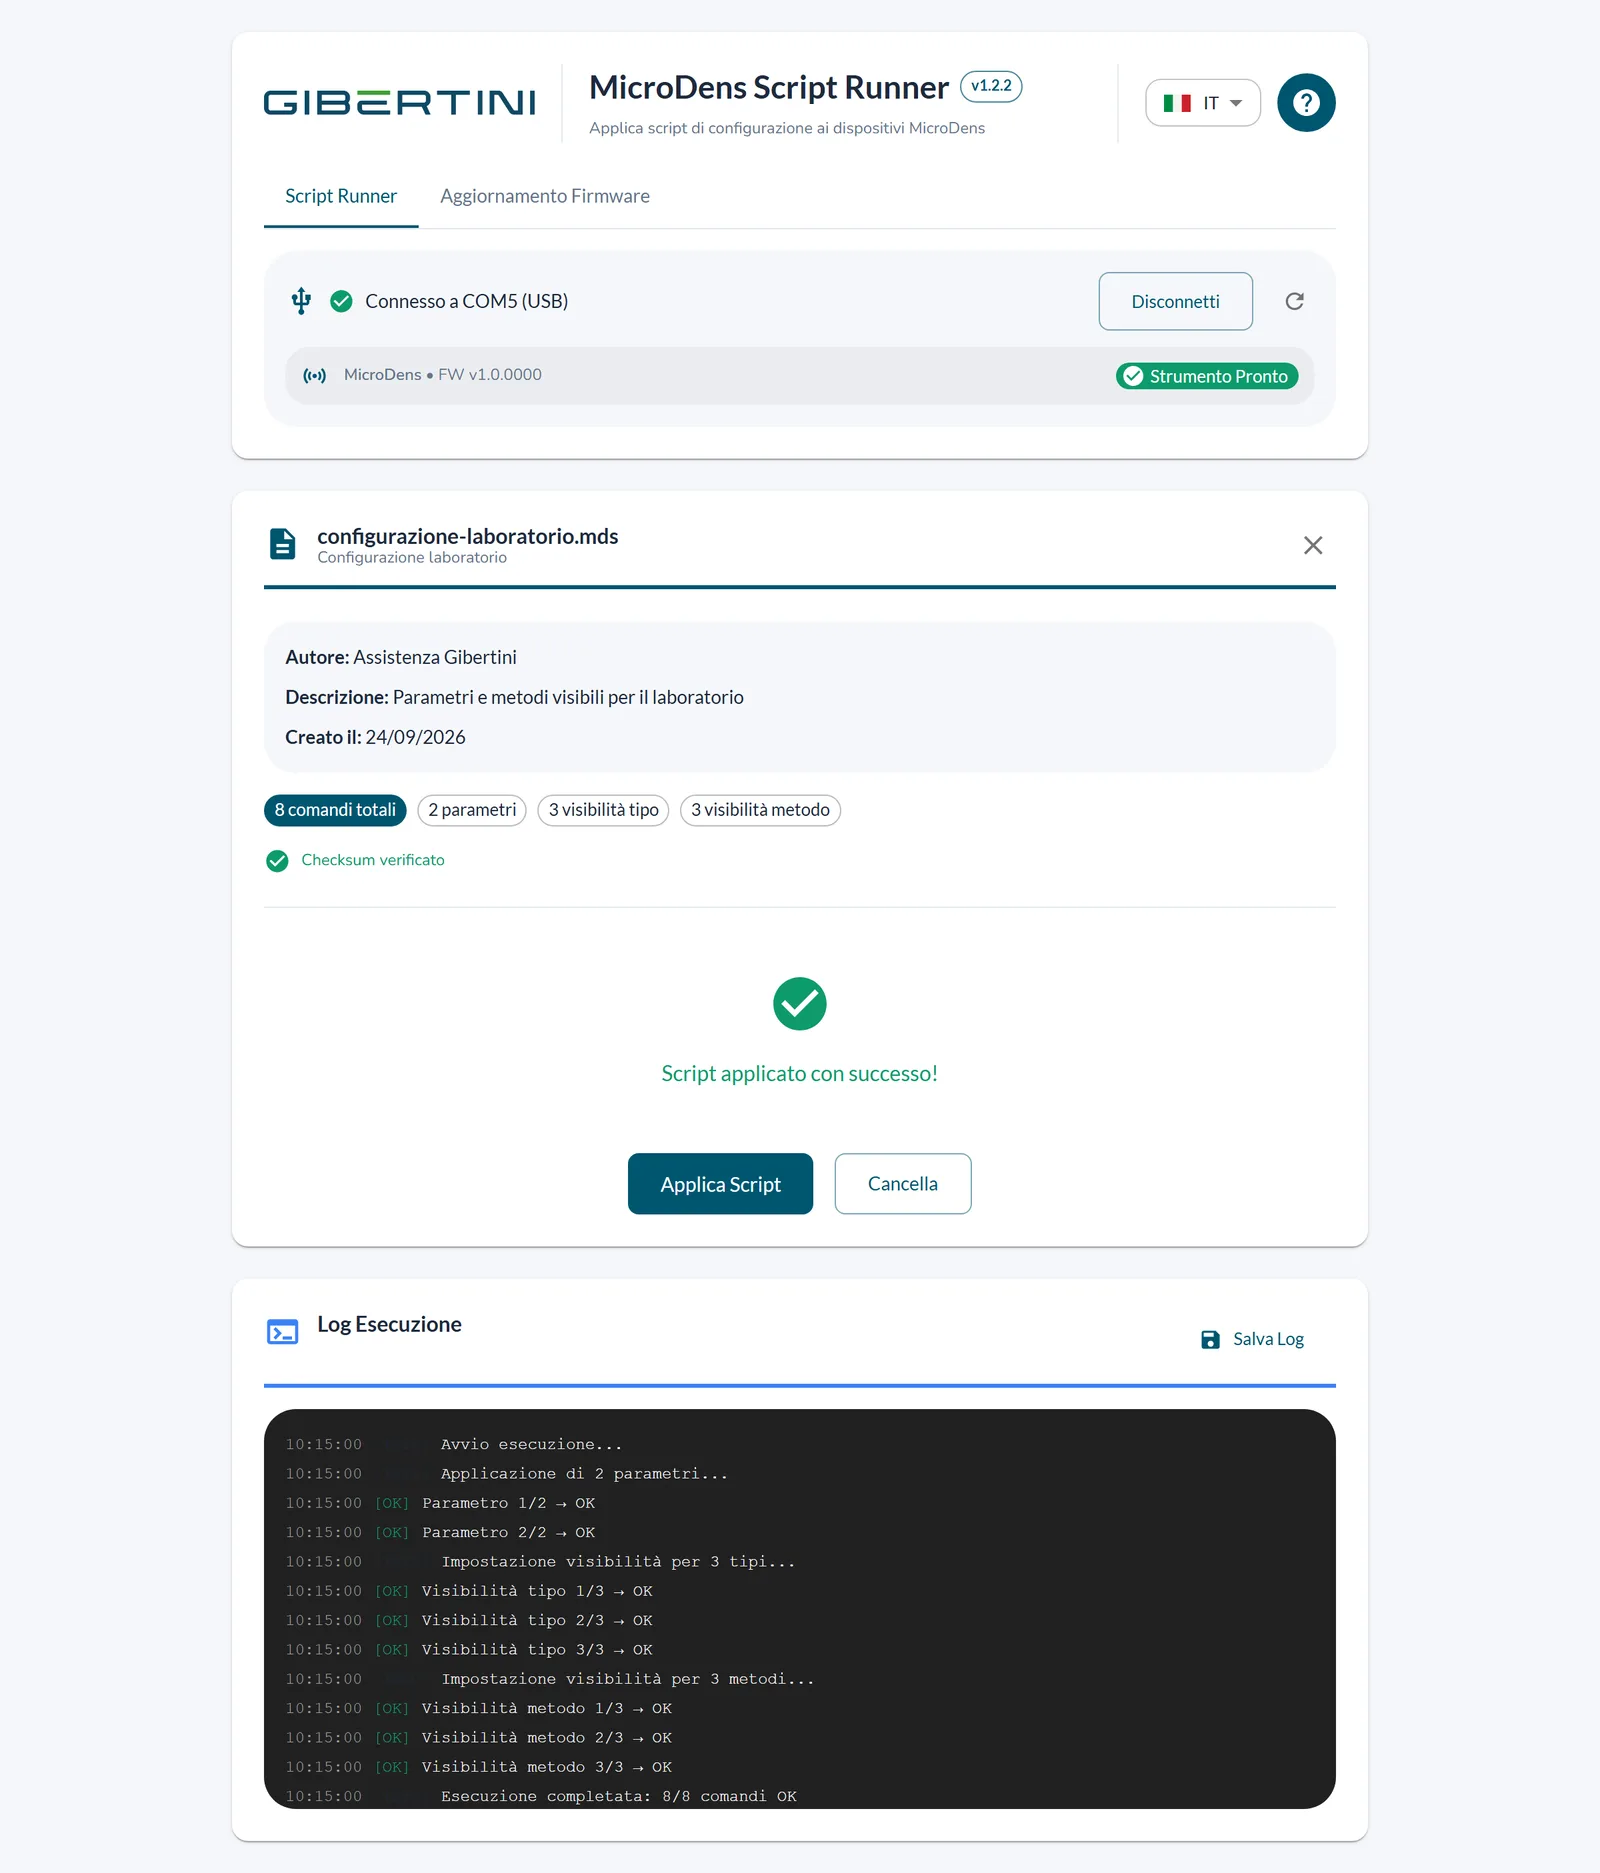
Task: Click the v1.2.2 version badge
Action: tap(991, 86)
